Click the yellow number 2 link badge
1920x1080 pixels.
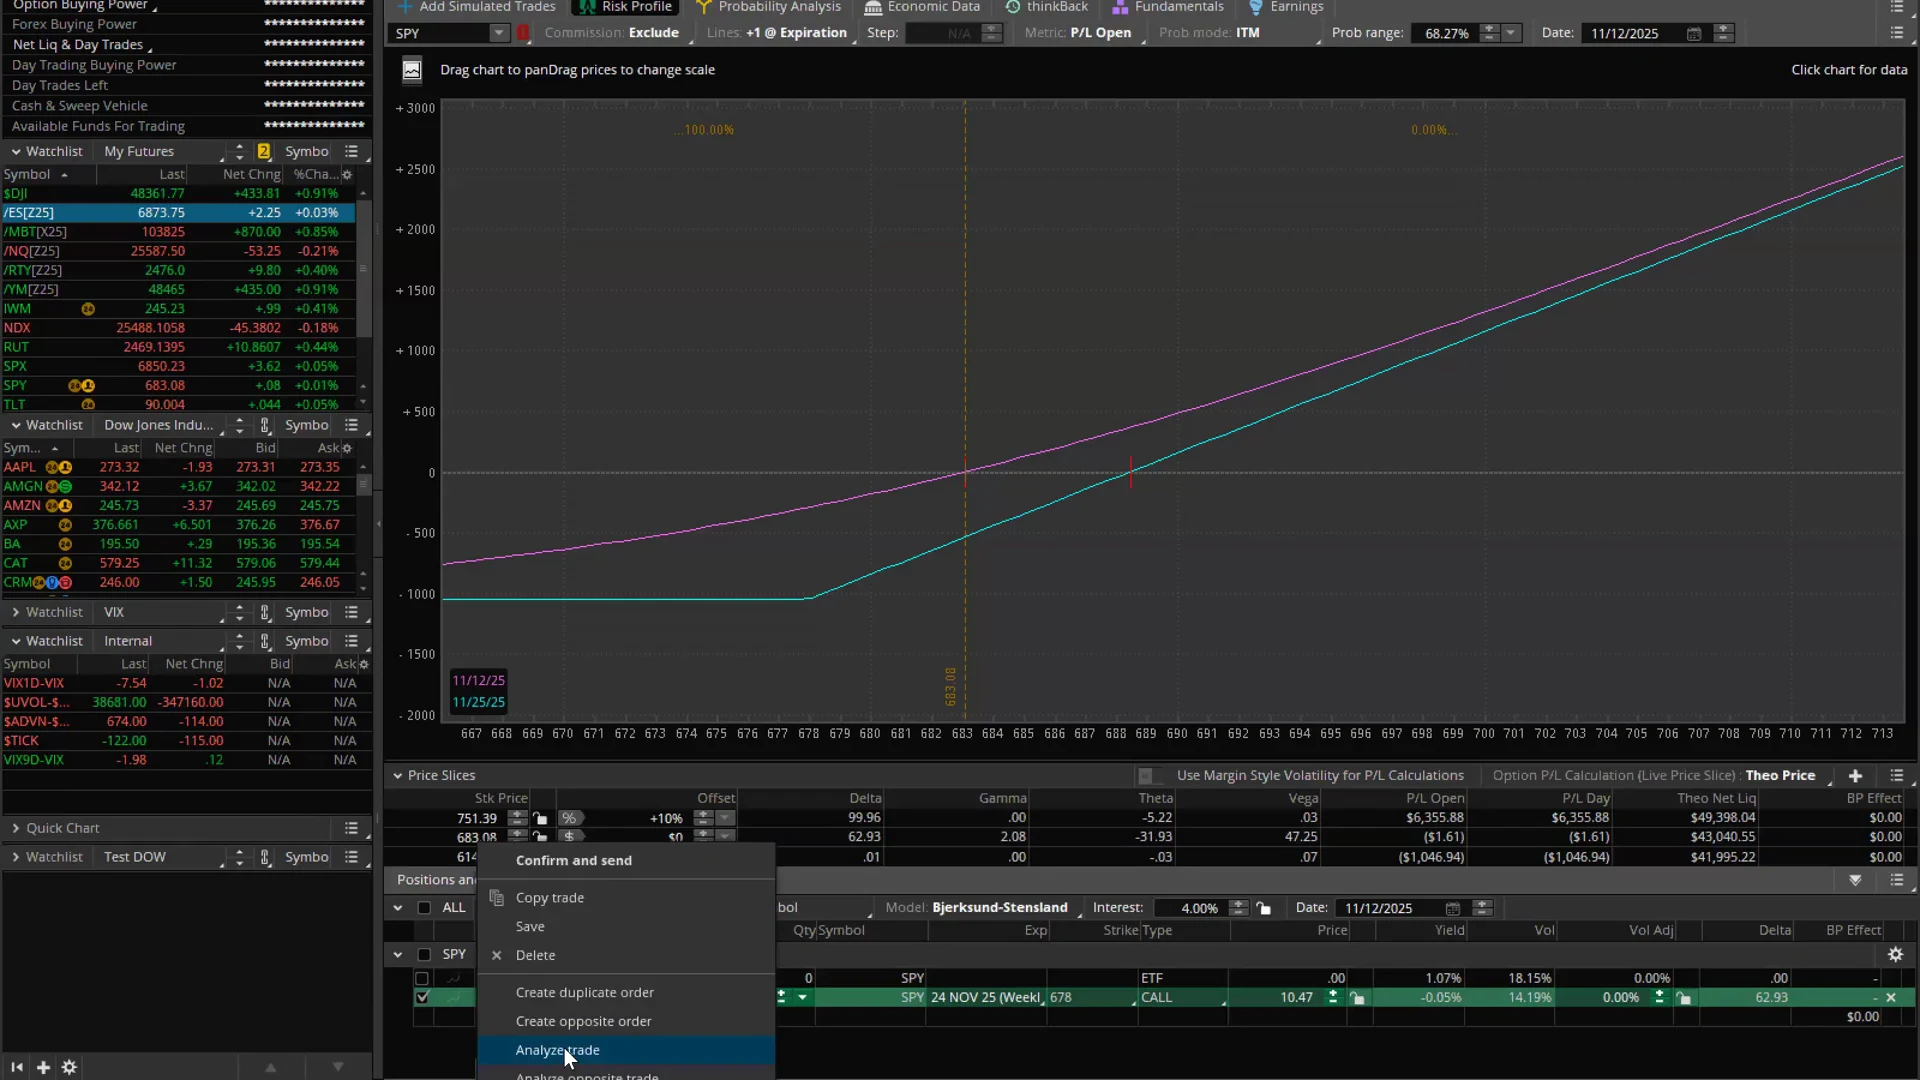(263, 151)
